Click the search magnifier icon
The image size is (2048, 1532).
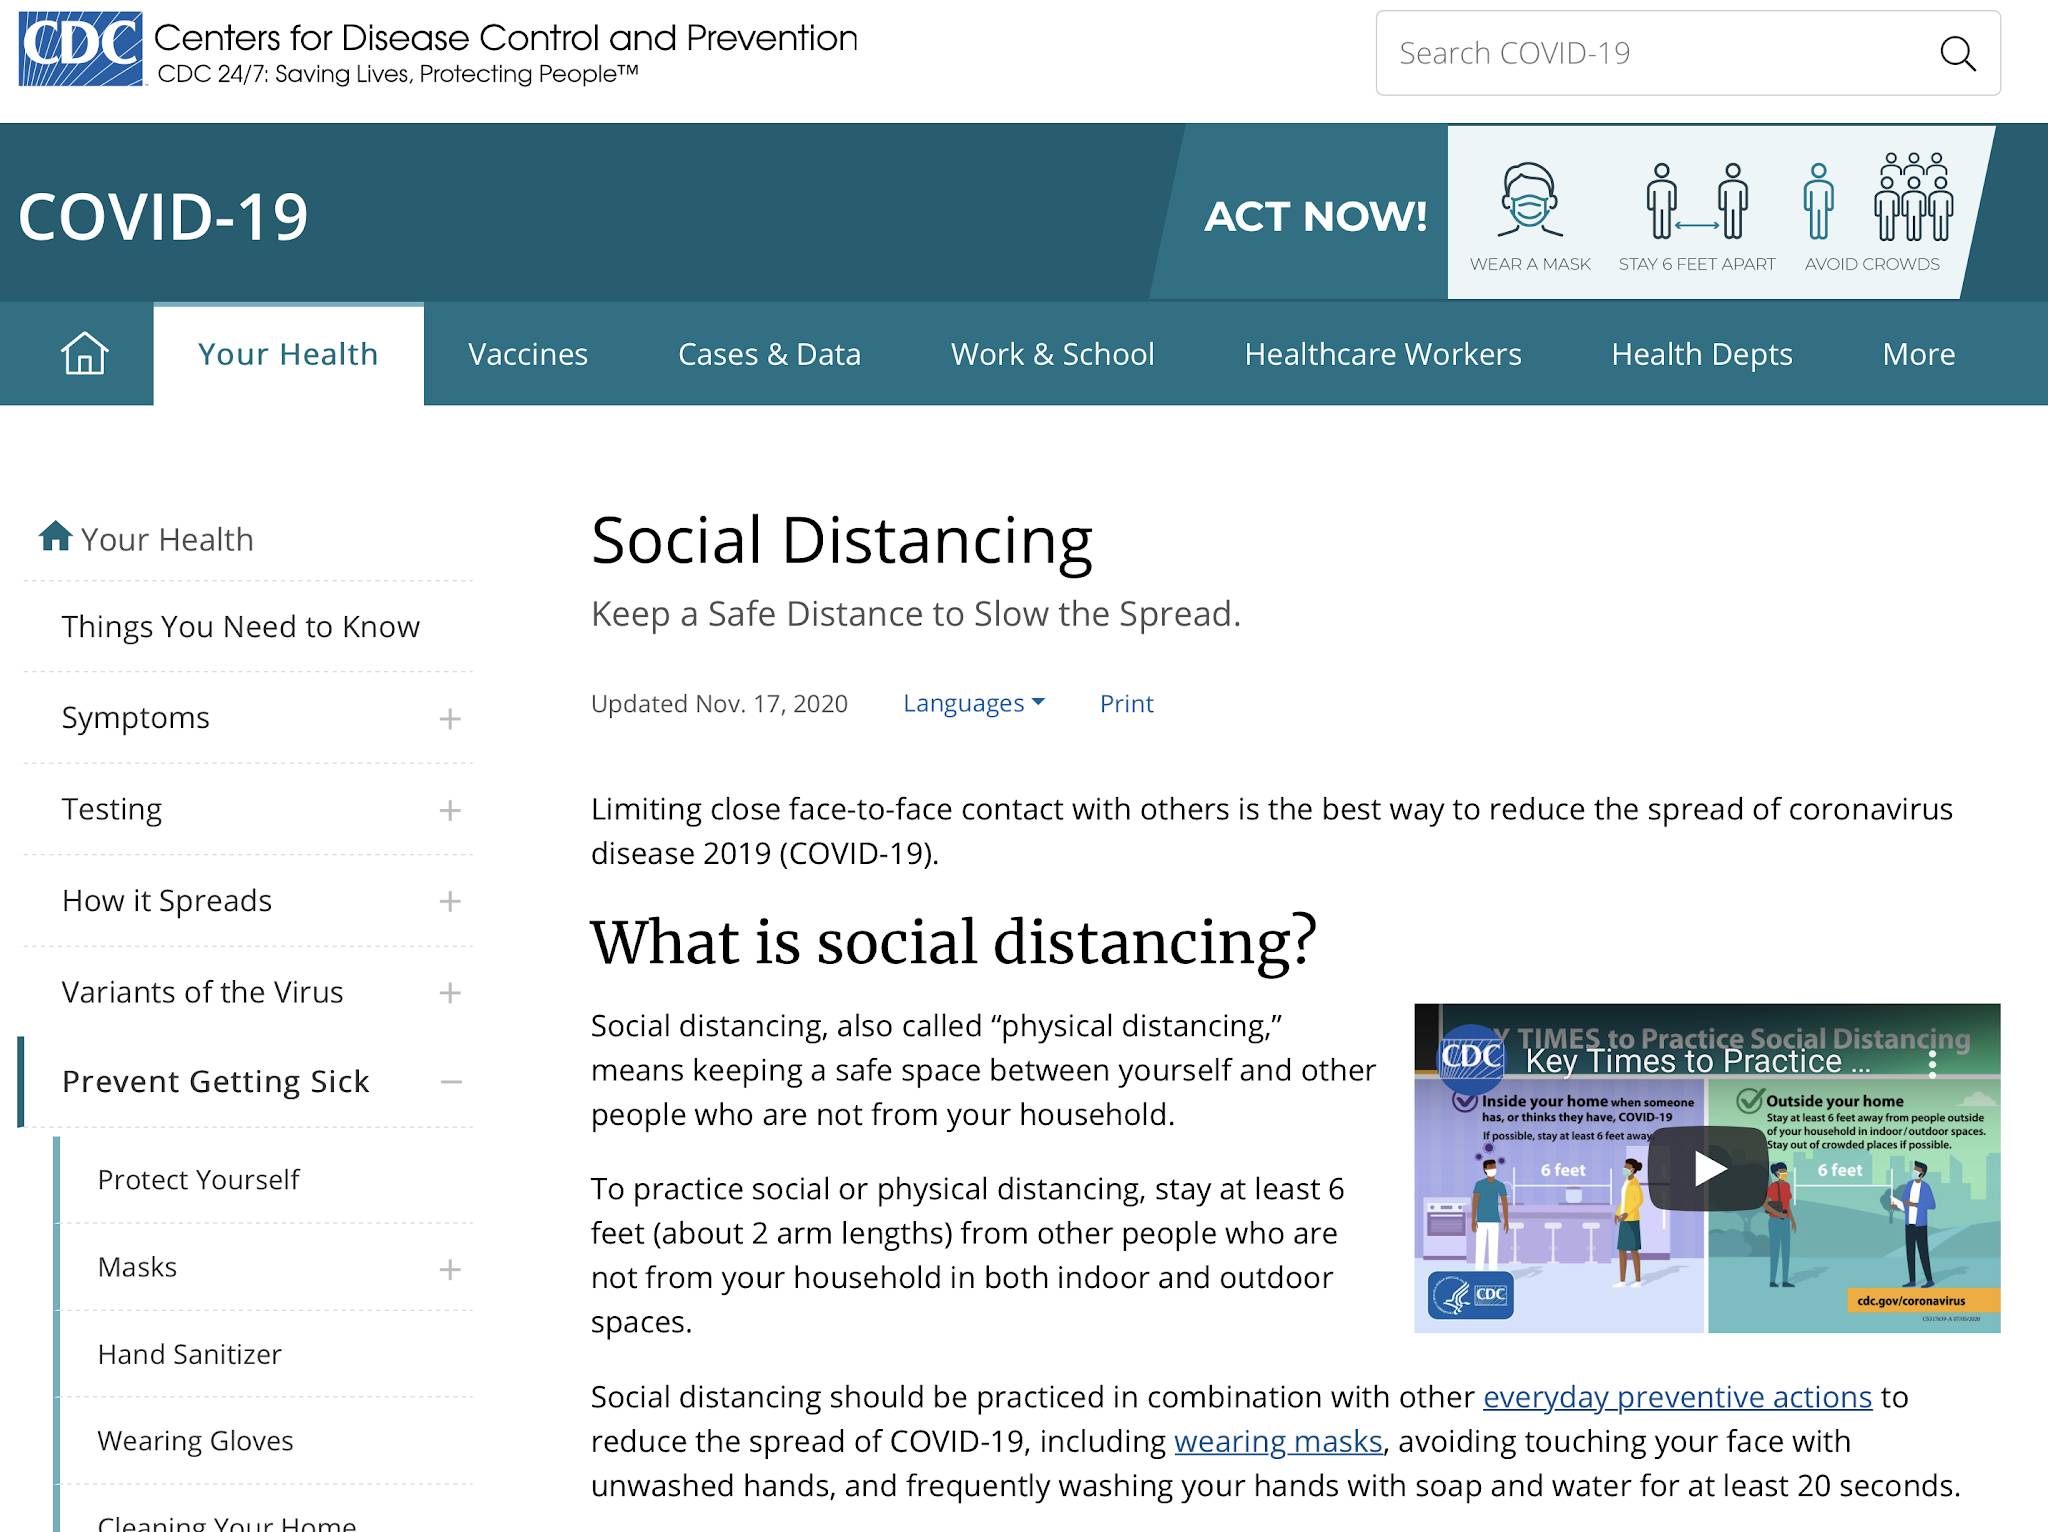(1957, 54)
